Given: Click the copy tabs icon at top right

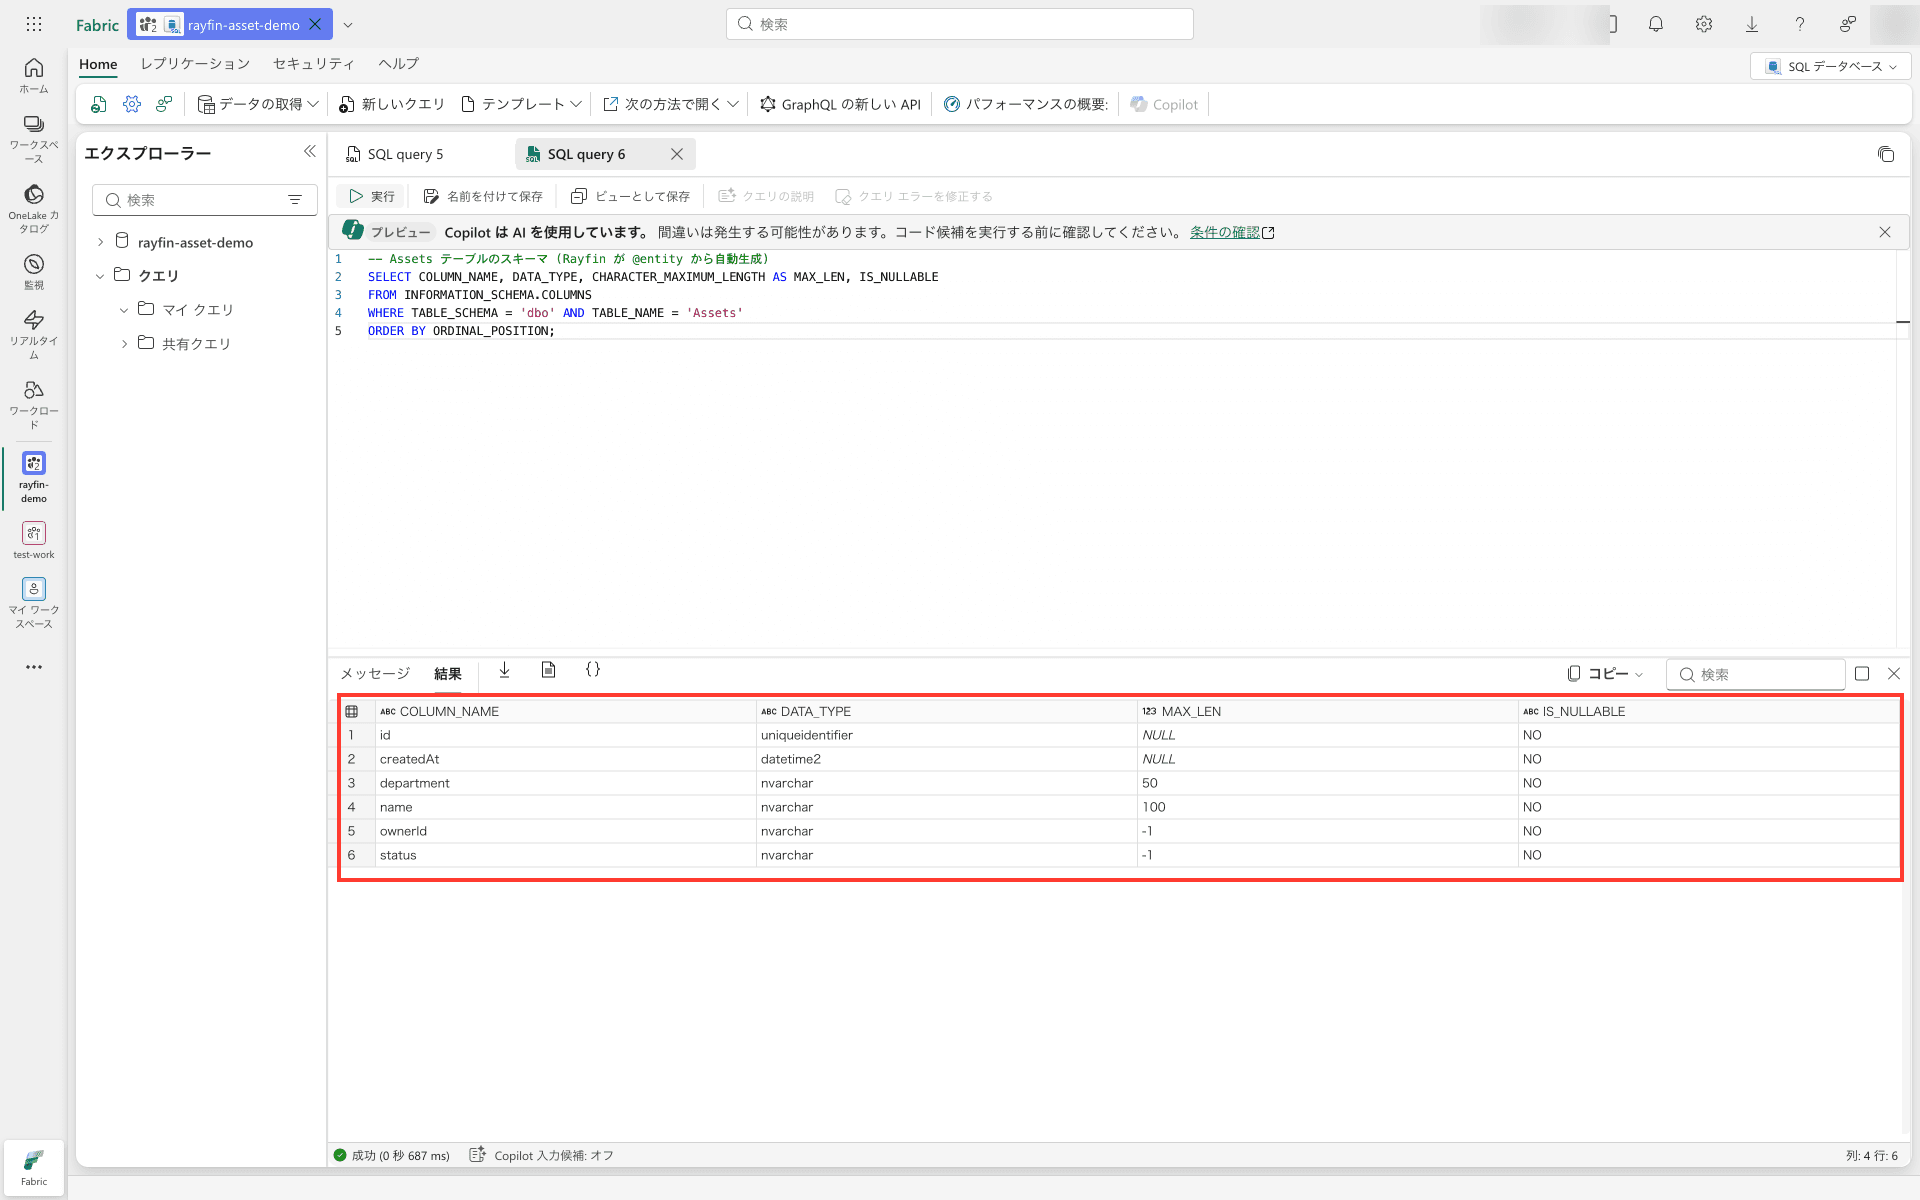Looking at the screenshot, I should coord(1886,154).
